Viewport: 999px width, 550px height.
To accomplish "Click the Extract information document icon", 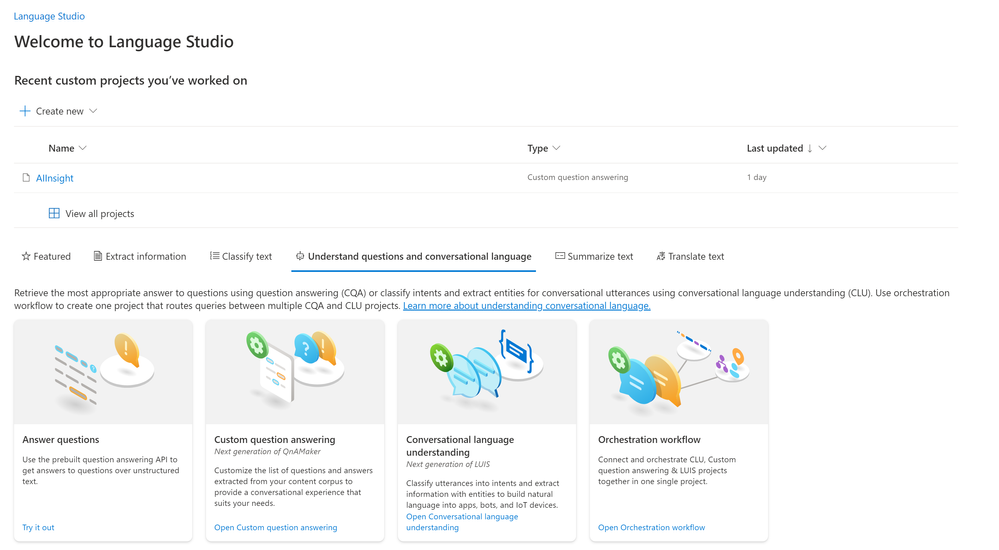I will tap(97, 256).
